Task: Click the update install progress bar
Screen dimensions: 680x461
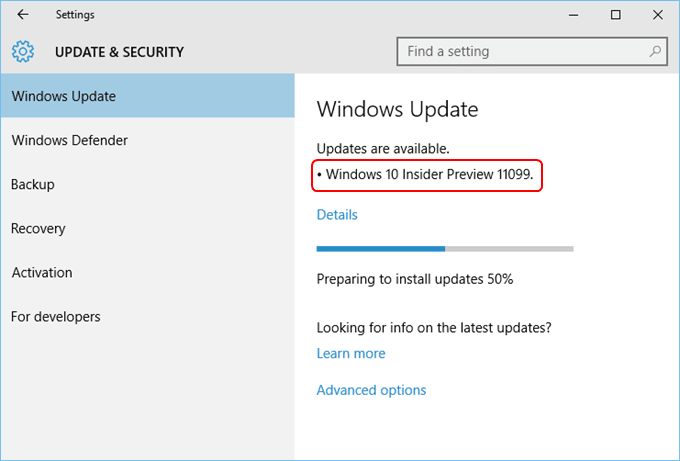Action: tap(445, 249)
